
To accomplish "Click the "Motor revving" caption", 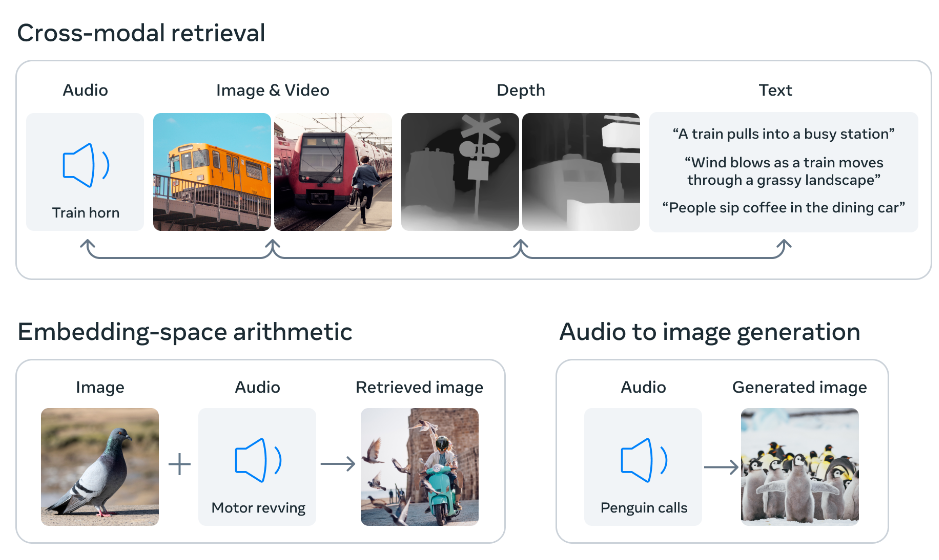I will coord(258,508).
